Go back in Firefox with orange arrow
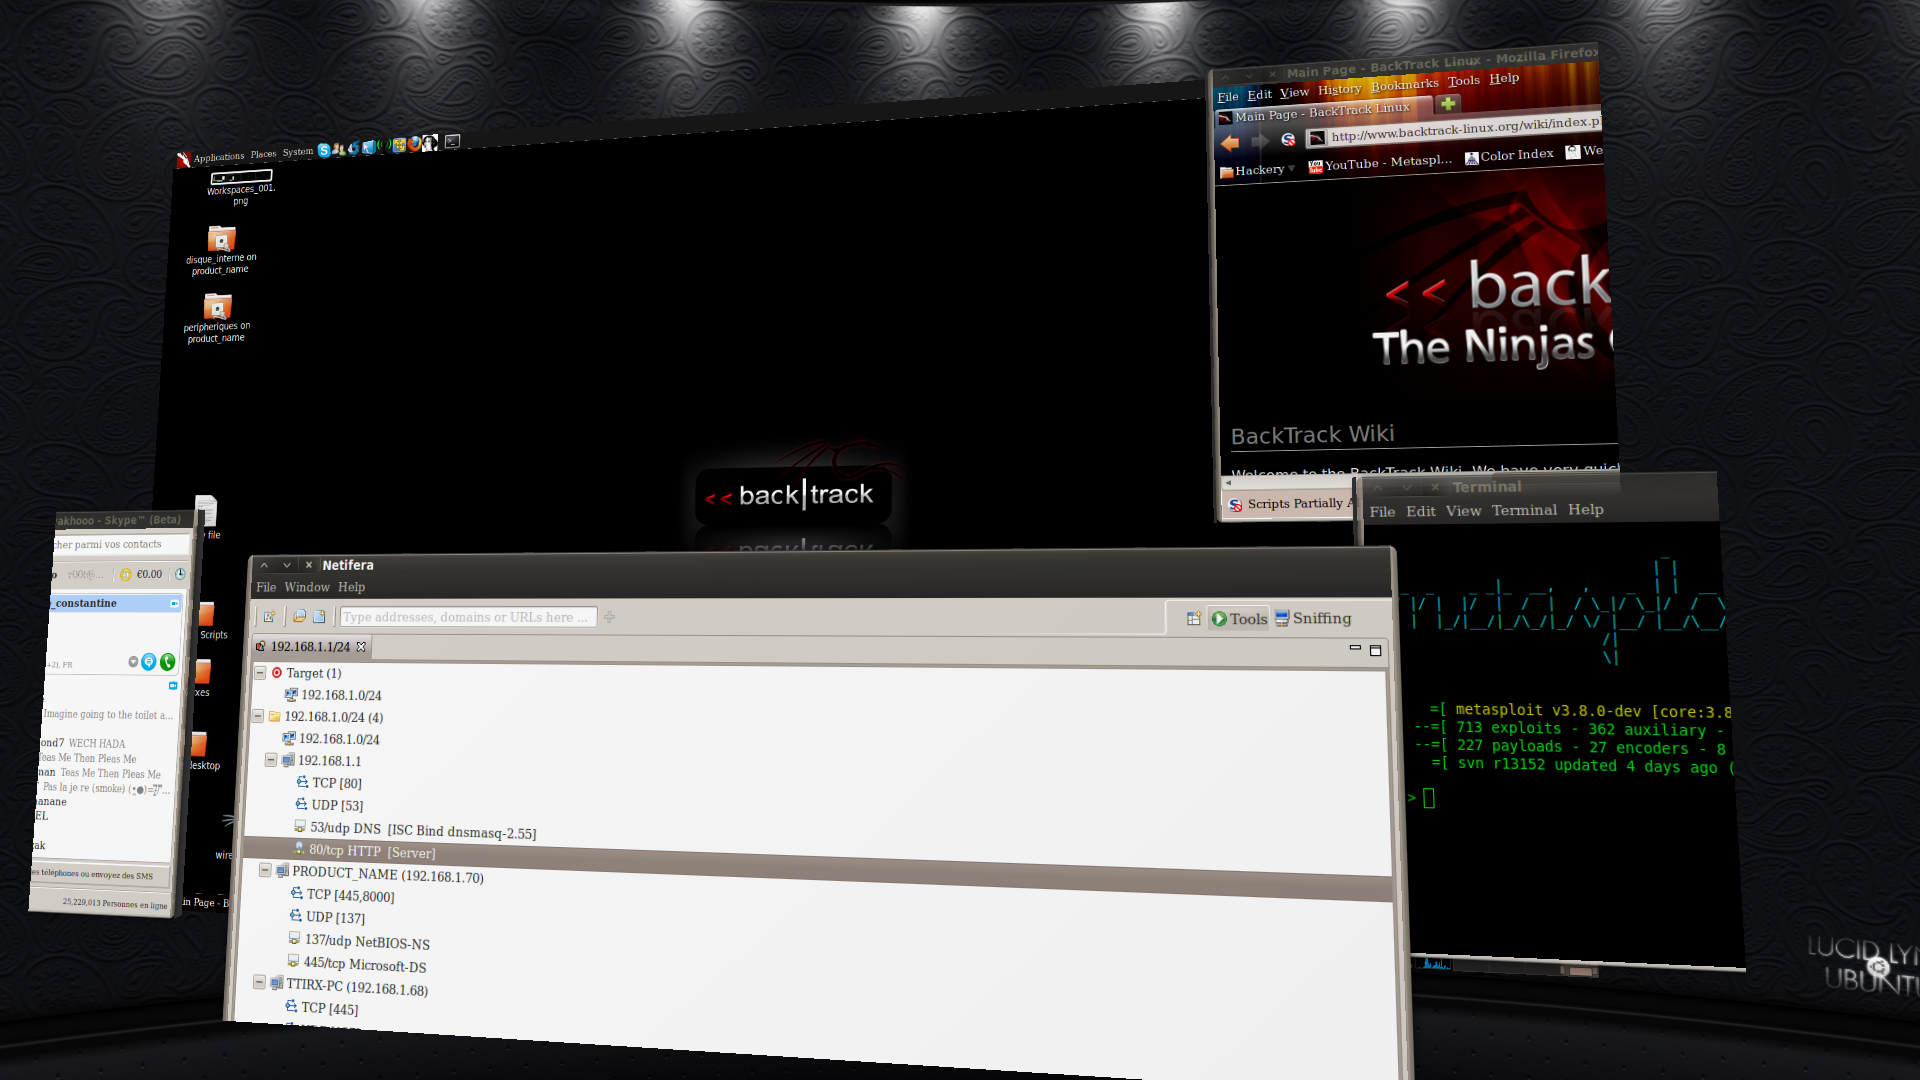This screenshot has width=1920, height=1080. 1230,143
